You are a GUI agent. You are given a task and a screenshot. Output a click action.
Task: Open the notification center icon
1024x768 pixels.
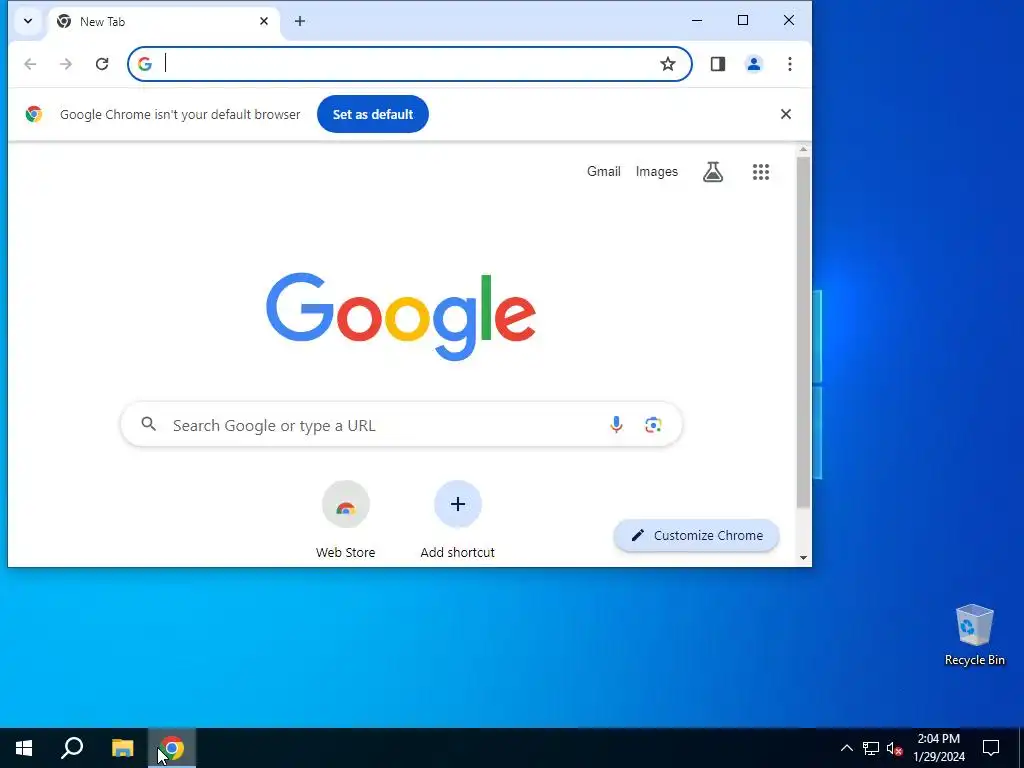(x=991, y=748)
